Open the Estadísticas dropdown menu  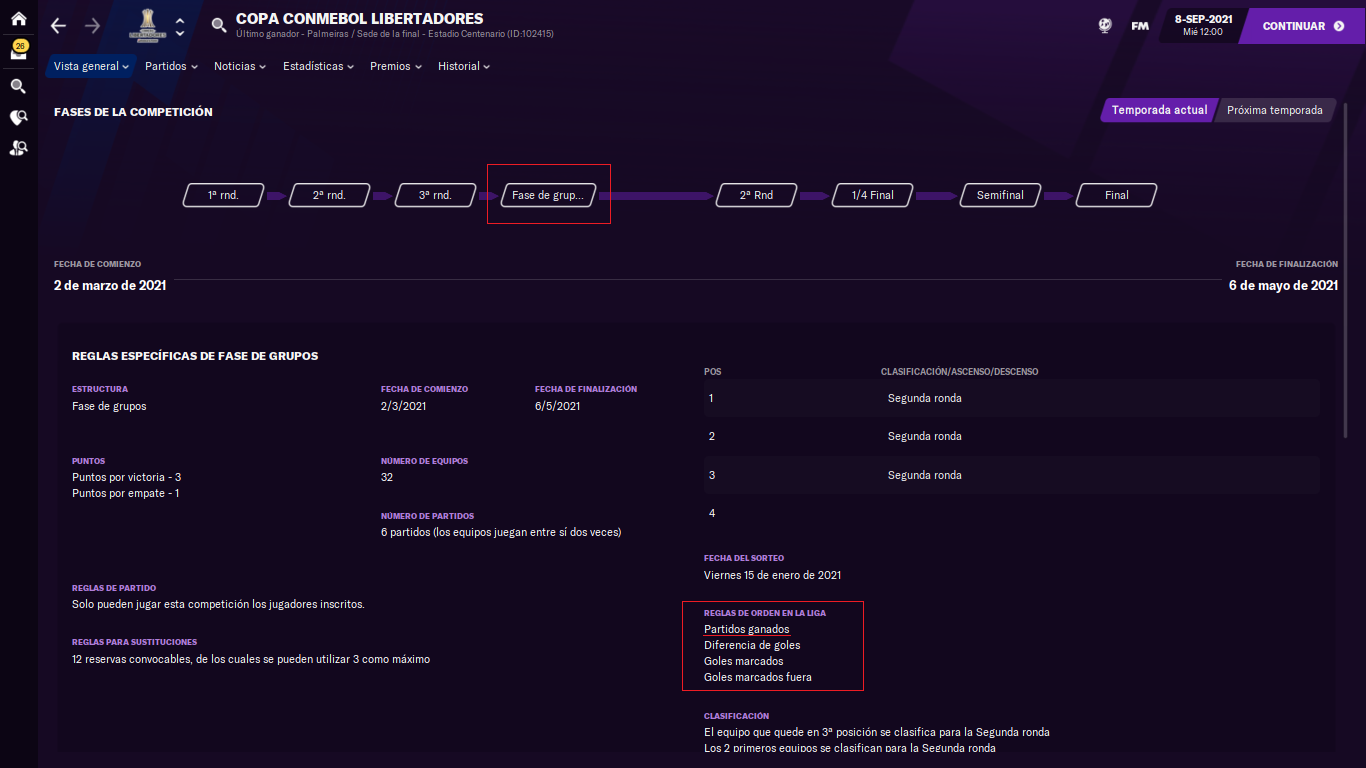coord(319,66)
